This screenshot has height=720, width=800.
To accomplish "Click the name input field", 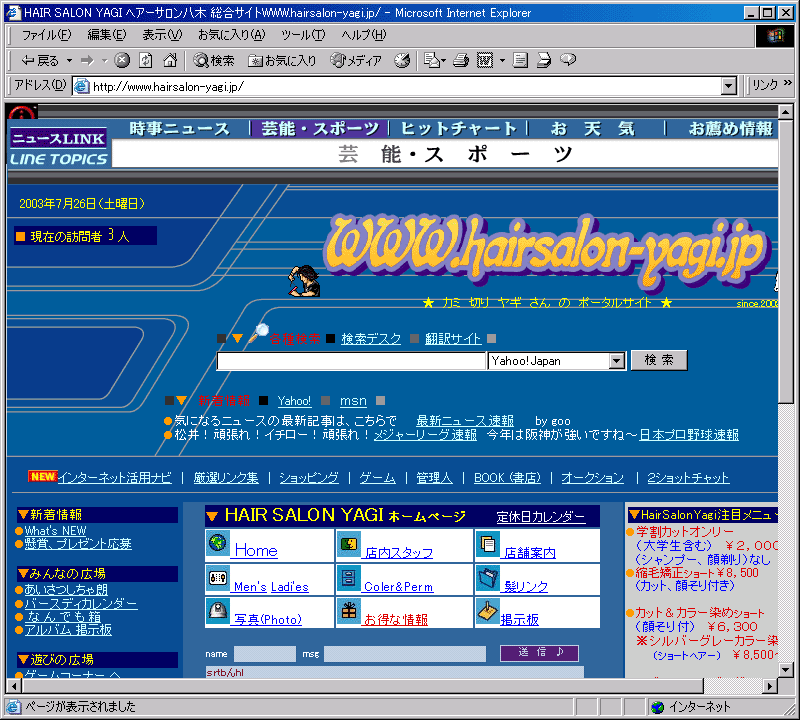I will [x=265, y=654].
